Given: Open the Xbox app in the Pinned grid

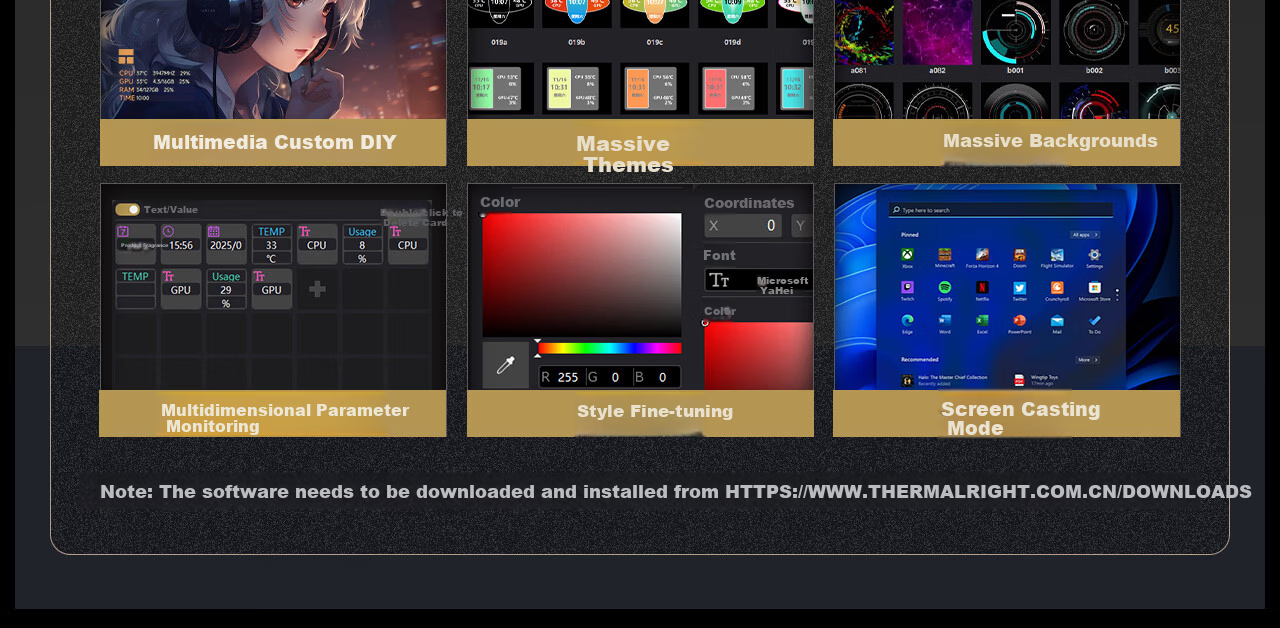Looking at the screenshot, I should click(x=907, y=257).
